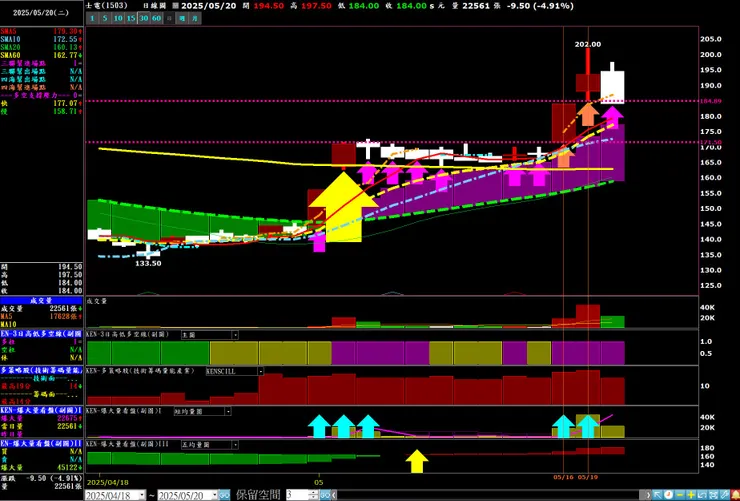Click the 05/19 date marker on time axis
Image resolution: width=740 pixels, height=501 pixels.
point(588,477)
